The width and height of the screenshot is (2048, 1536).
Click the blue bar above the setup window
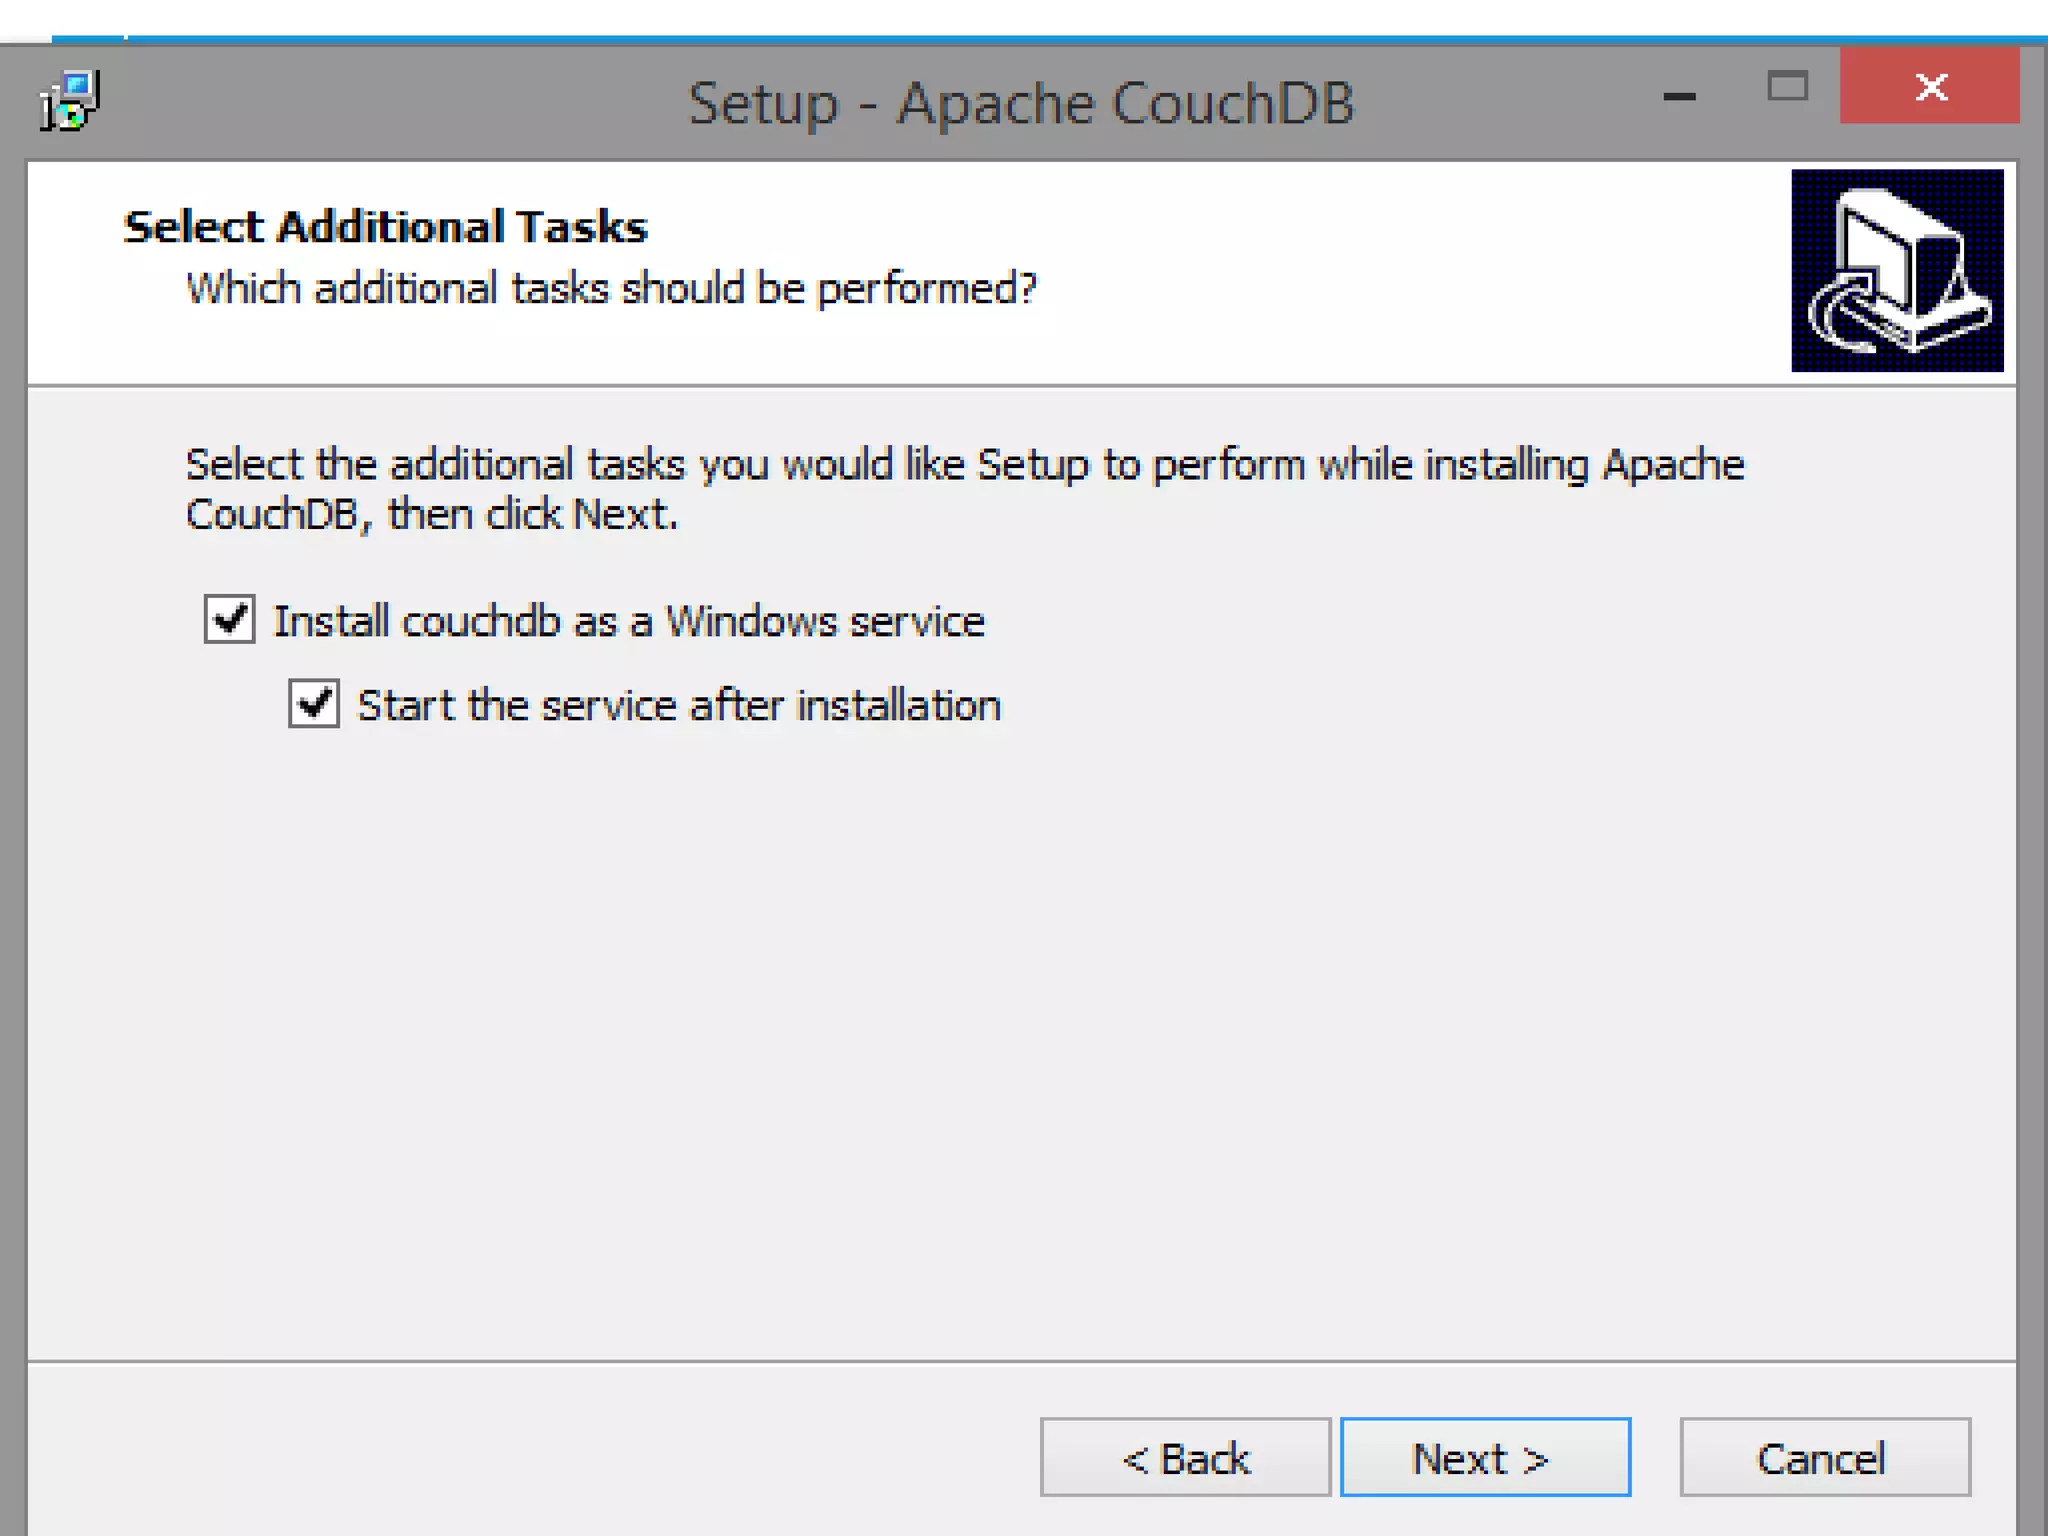coord(1000,40)
